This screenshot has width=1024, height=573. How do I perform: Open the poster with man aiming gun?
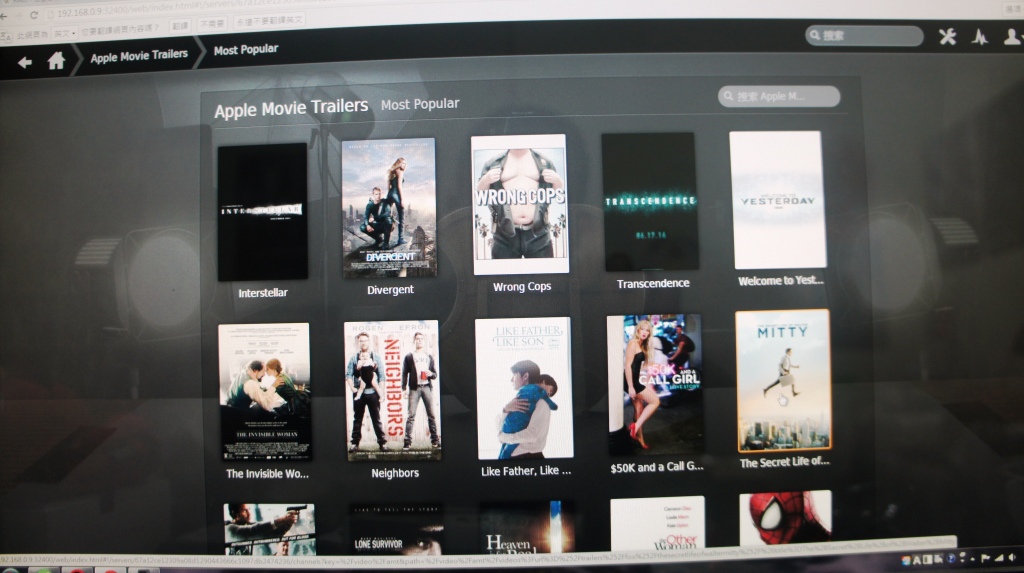(x=269, y=530)
